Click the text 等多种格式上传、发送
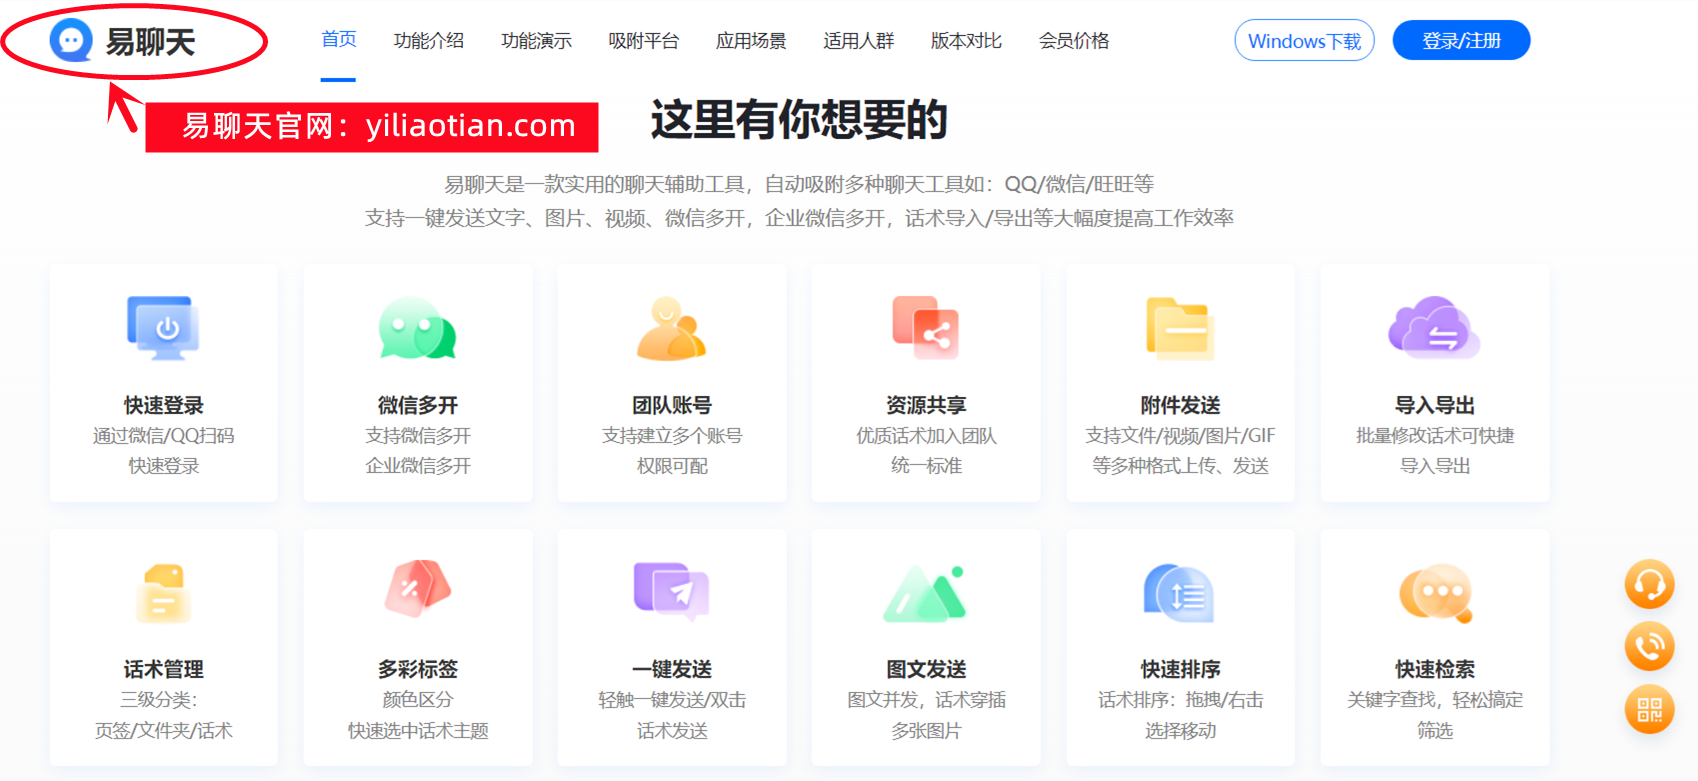Viewport: 1698px width, 781px height. (x=1180, y=466)
